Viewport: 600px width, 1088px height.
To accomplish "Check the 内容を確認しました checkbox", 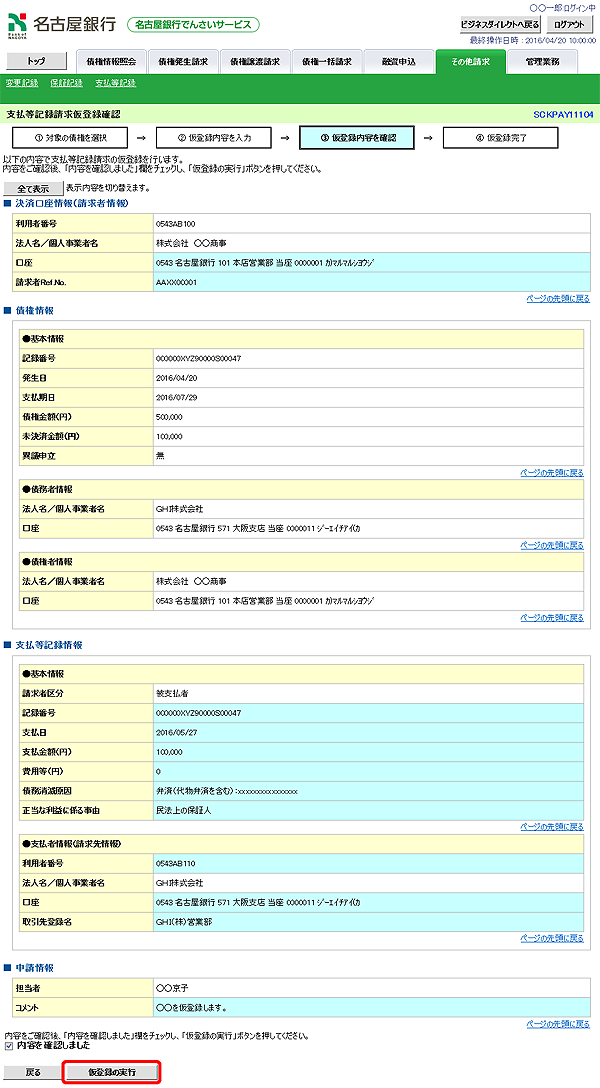I will click(9, 1046).
